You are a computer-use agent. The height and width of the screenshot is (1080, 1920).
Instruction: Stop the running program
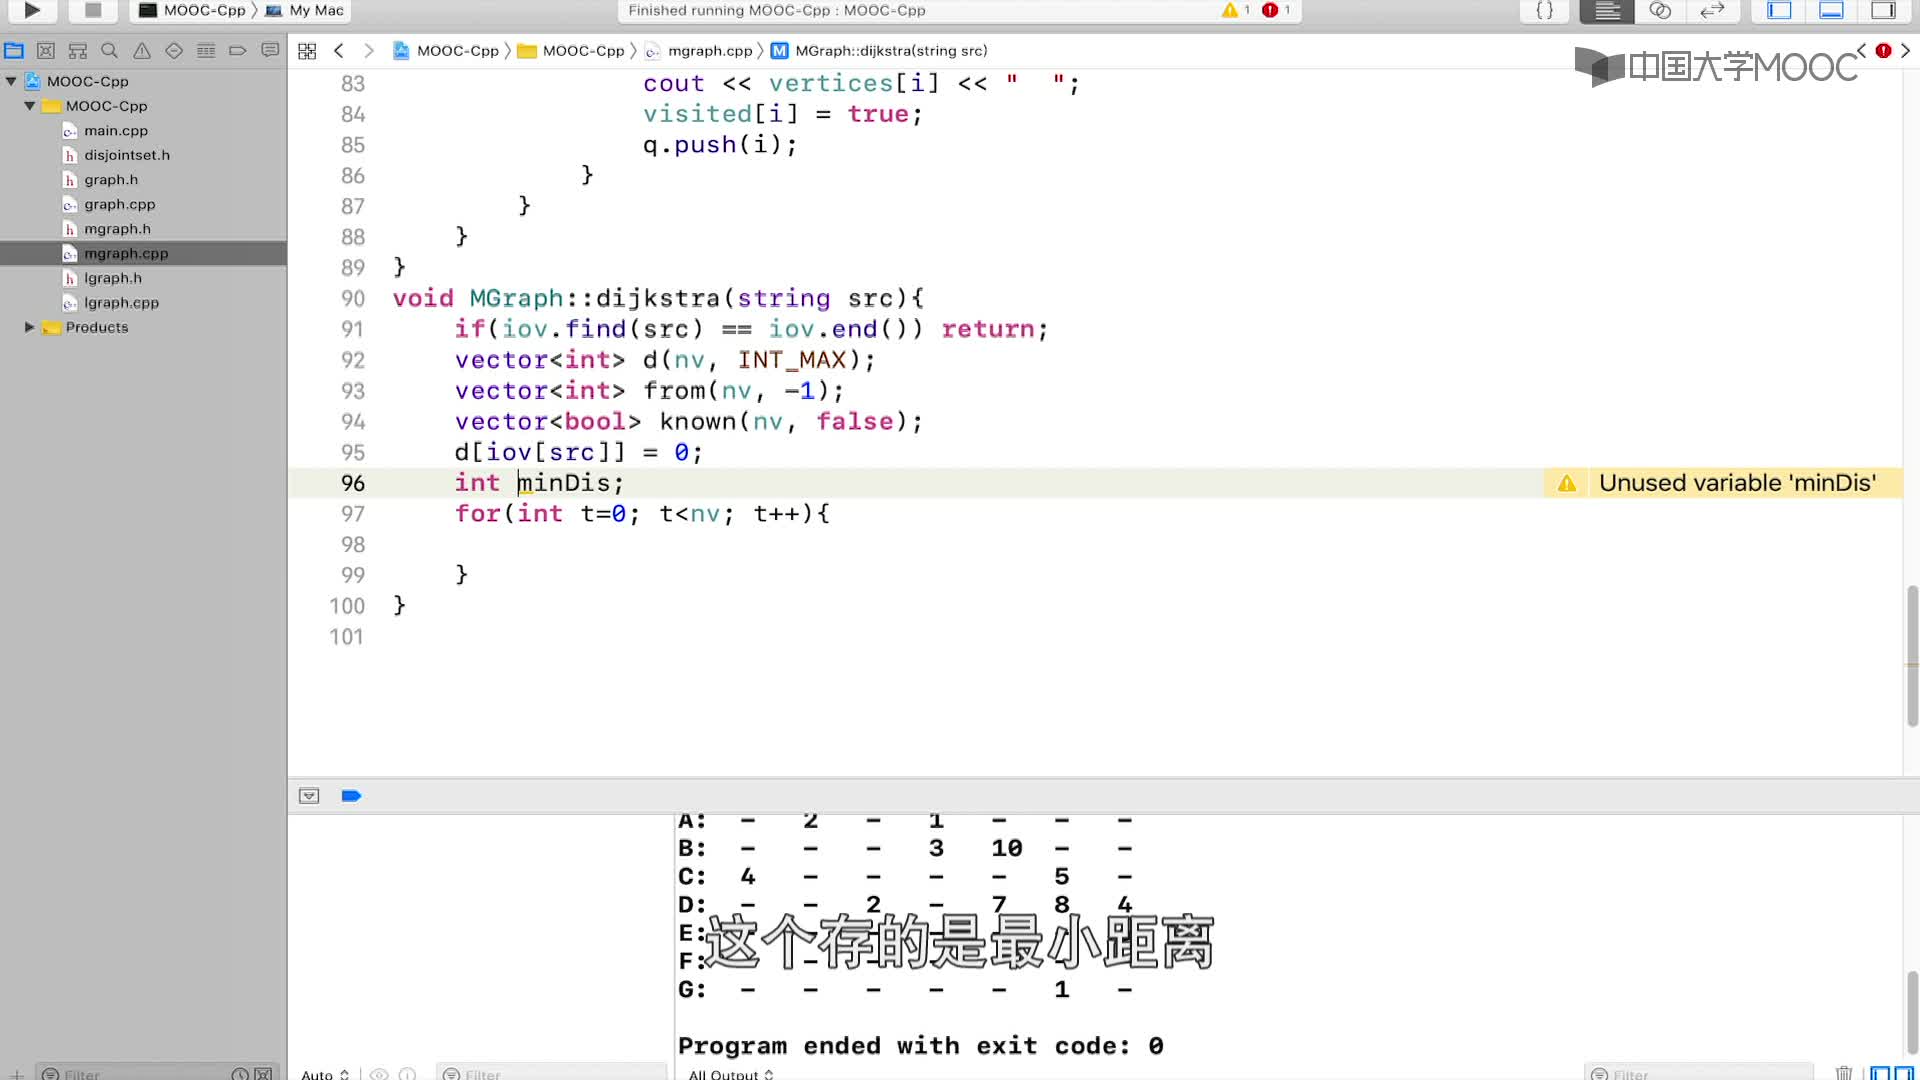coord(92,10)
